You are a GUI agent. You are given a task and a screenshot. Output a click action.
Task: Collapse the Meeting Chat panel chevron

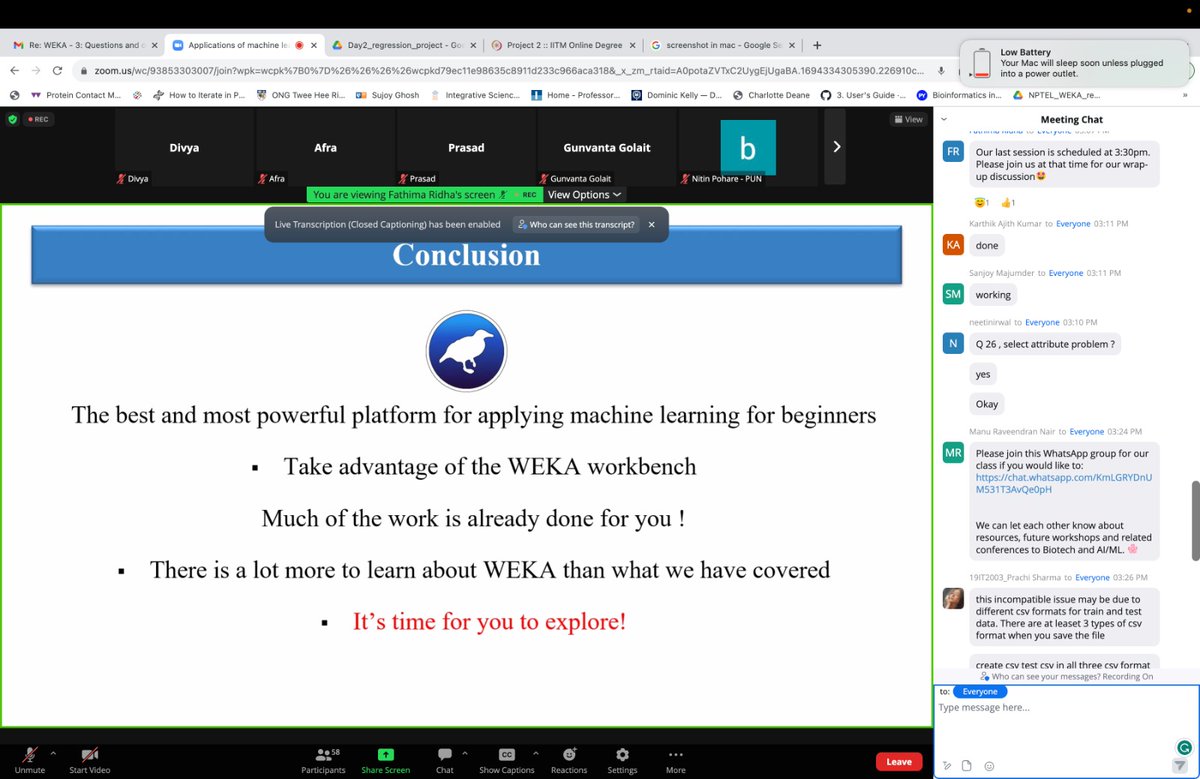[x=946, y=118]
